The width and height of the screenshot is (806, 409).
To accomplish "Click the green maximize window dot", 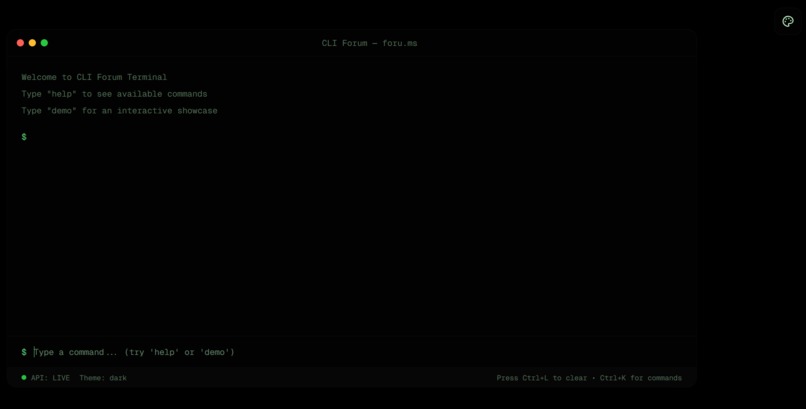I will pos(44,43).
